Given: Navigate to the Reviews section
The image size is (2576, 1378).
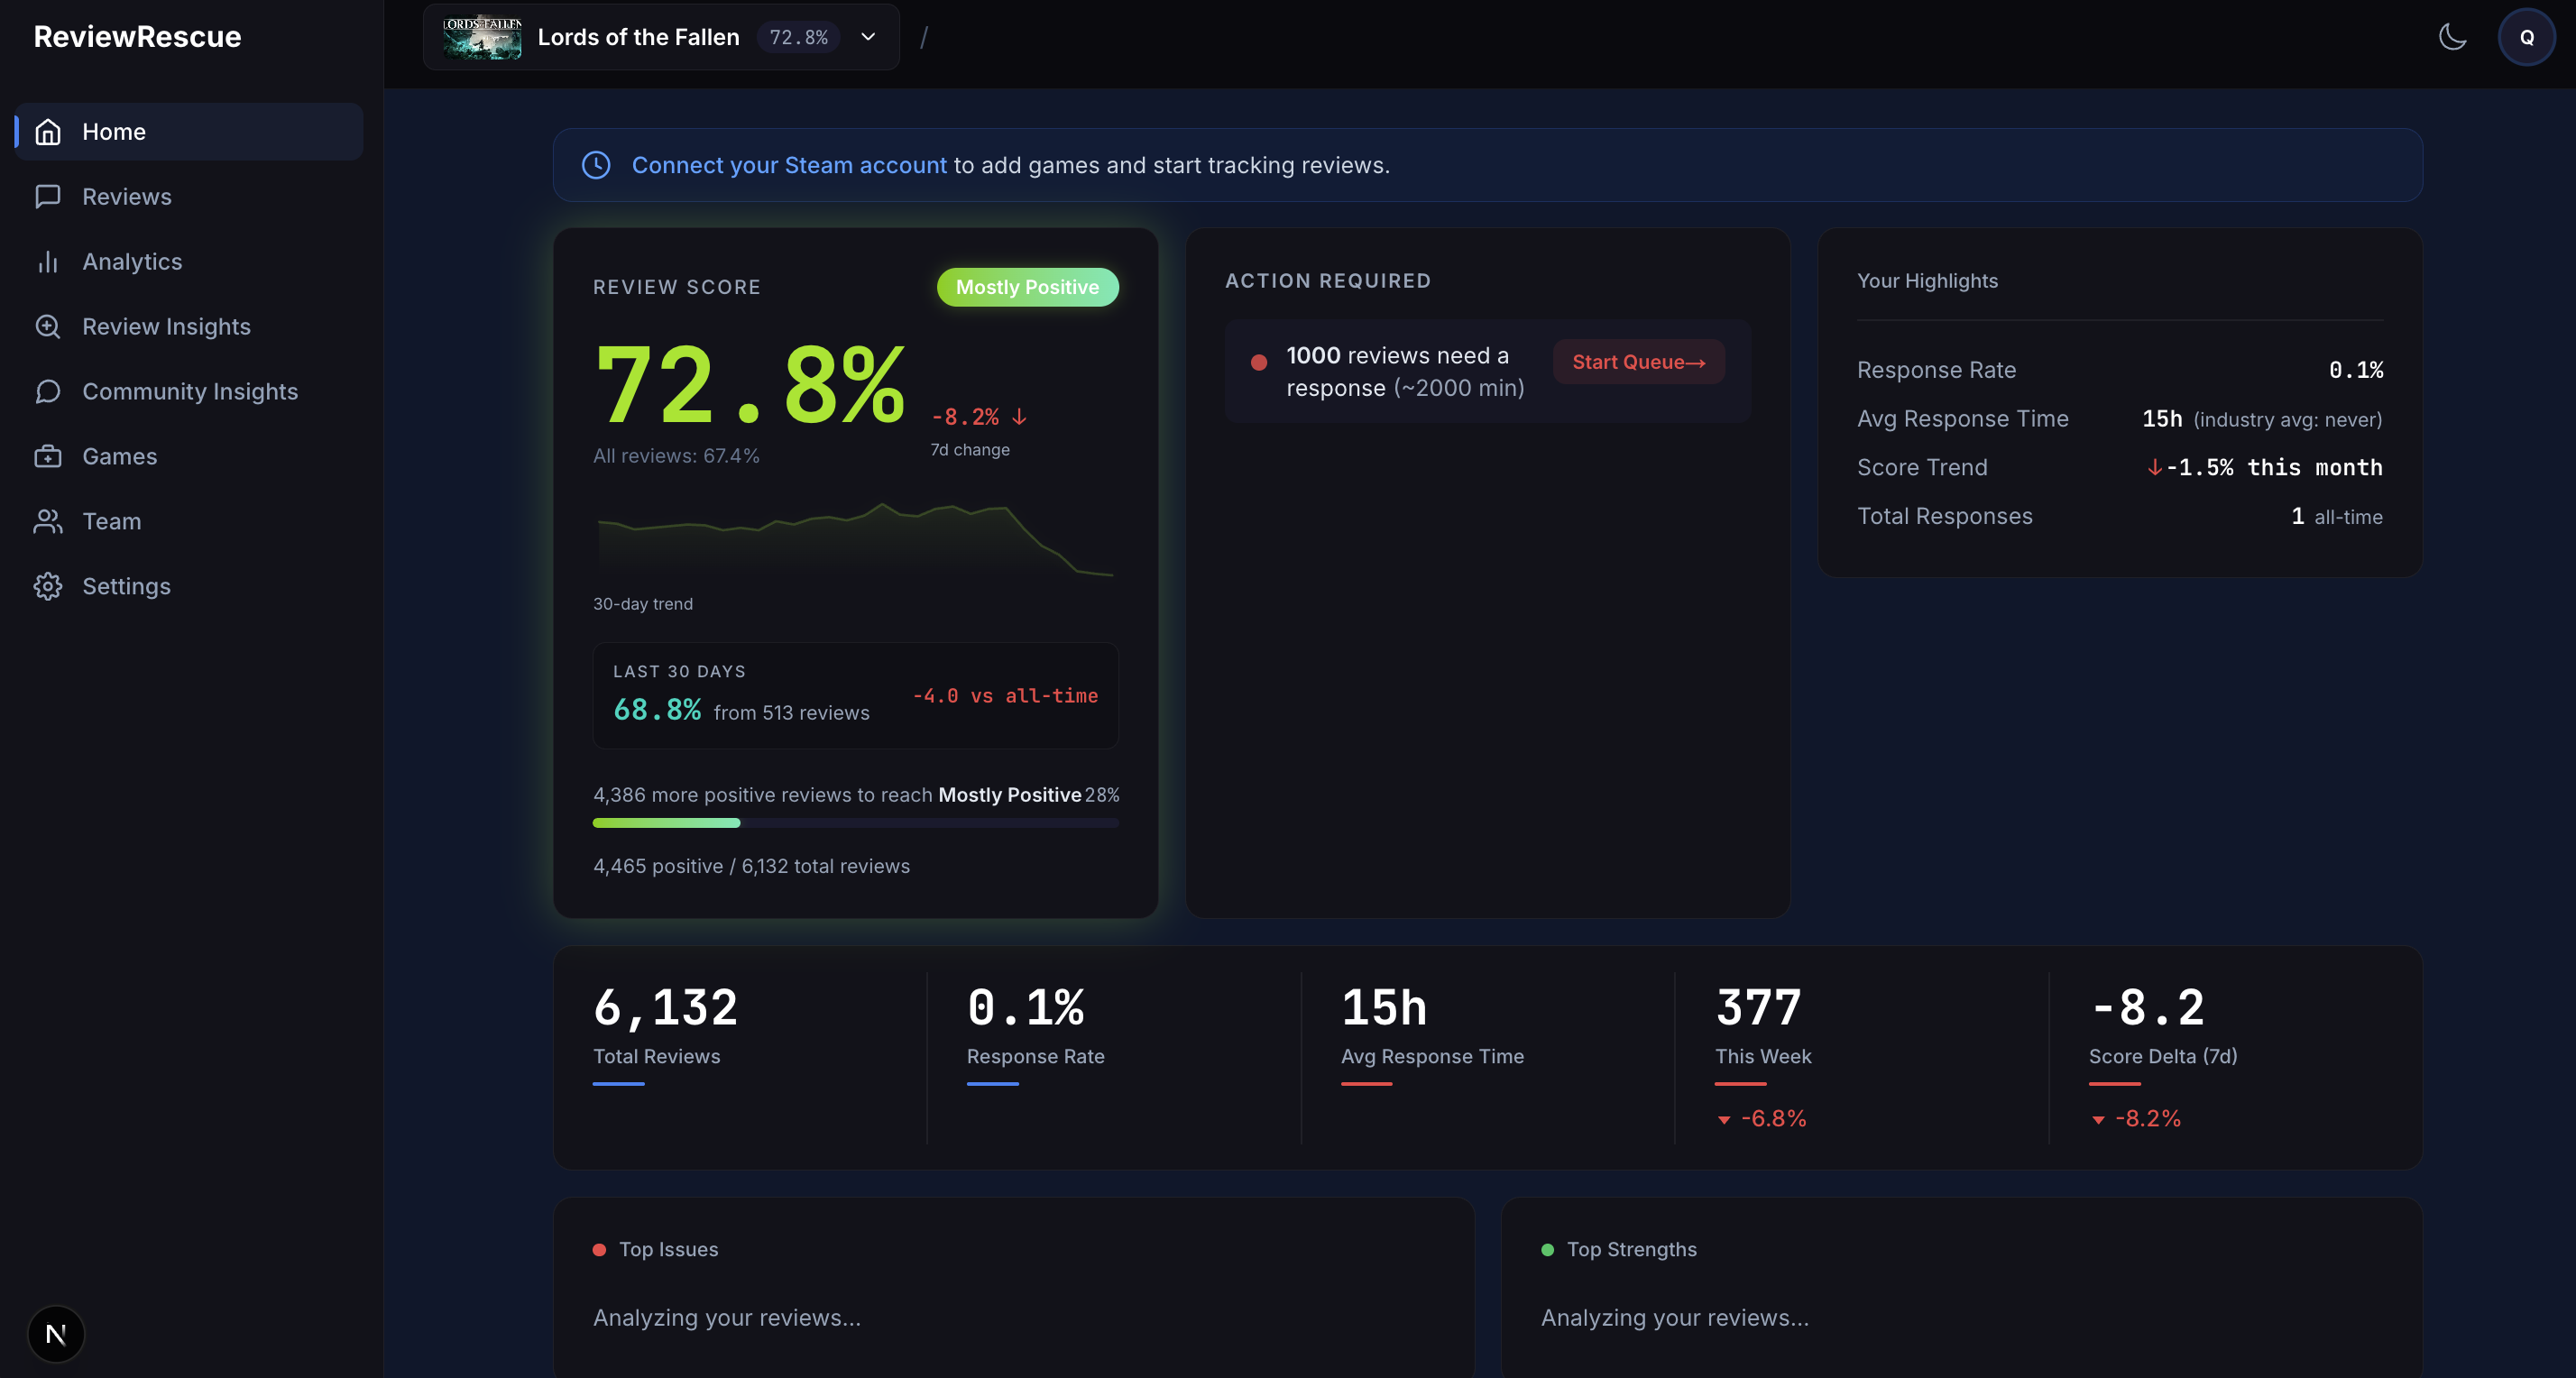Looking at the screenshot, I should pyautogui.click(x=127, y=196).
